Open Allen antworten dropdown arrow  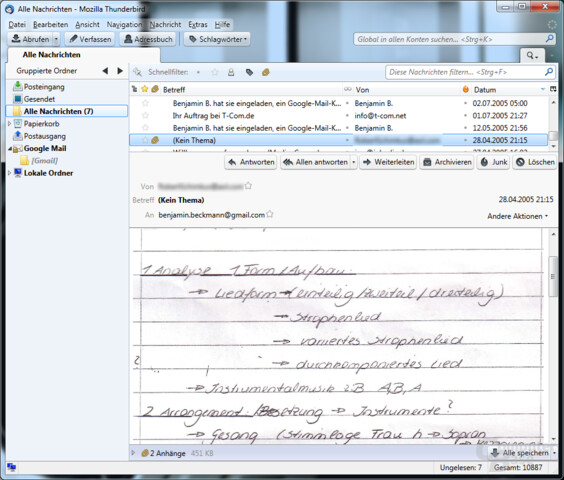[x=354, y=162]
